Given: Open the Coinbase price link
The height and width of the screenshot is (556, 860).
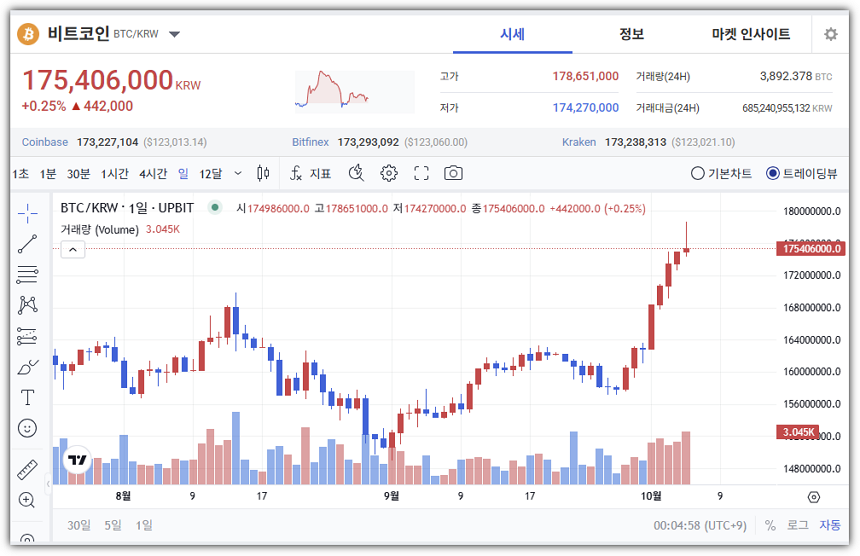Looking at the screenshot, I should click(45, 142).
